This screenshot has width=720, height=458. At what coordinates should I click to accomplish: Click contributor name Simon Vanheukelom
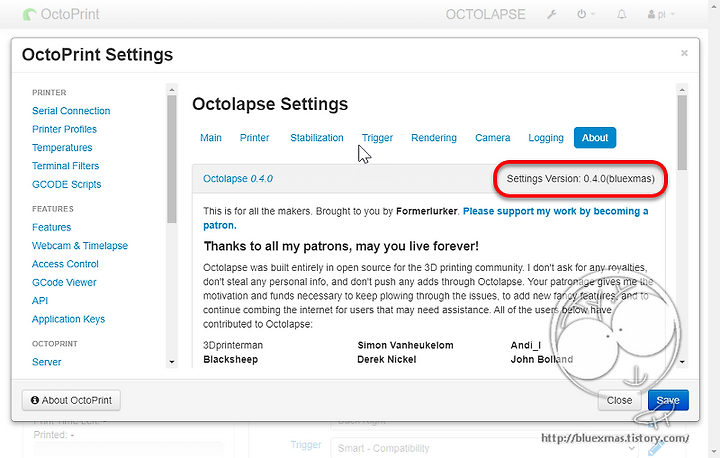[405, 345]
